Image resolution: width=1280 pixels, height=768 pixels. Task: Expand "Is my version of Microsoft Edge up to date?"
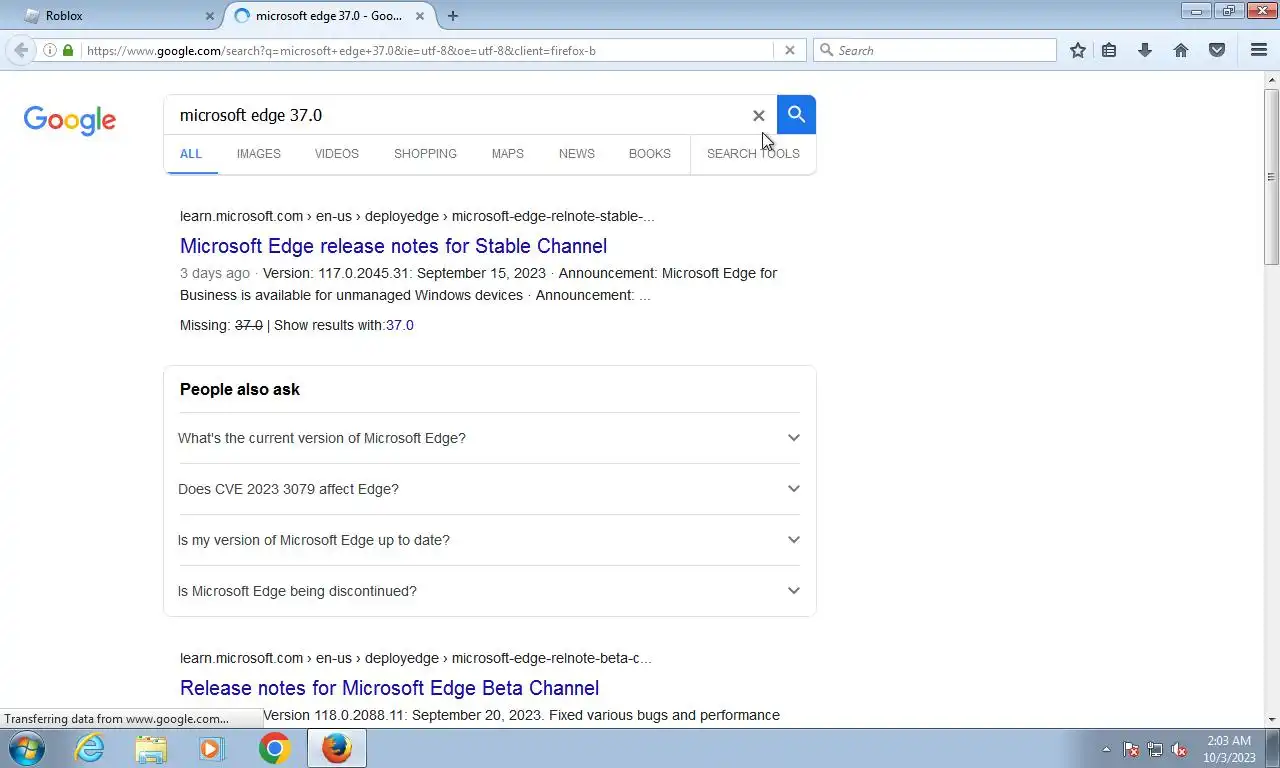[x=490, y=540]
